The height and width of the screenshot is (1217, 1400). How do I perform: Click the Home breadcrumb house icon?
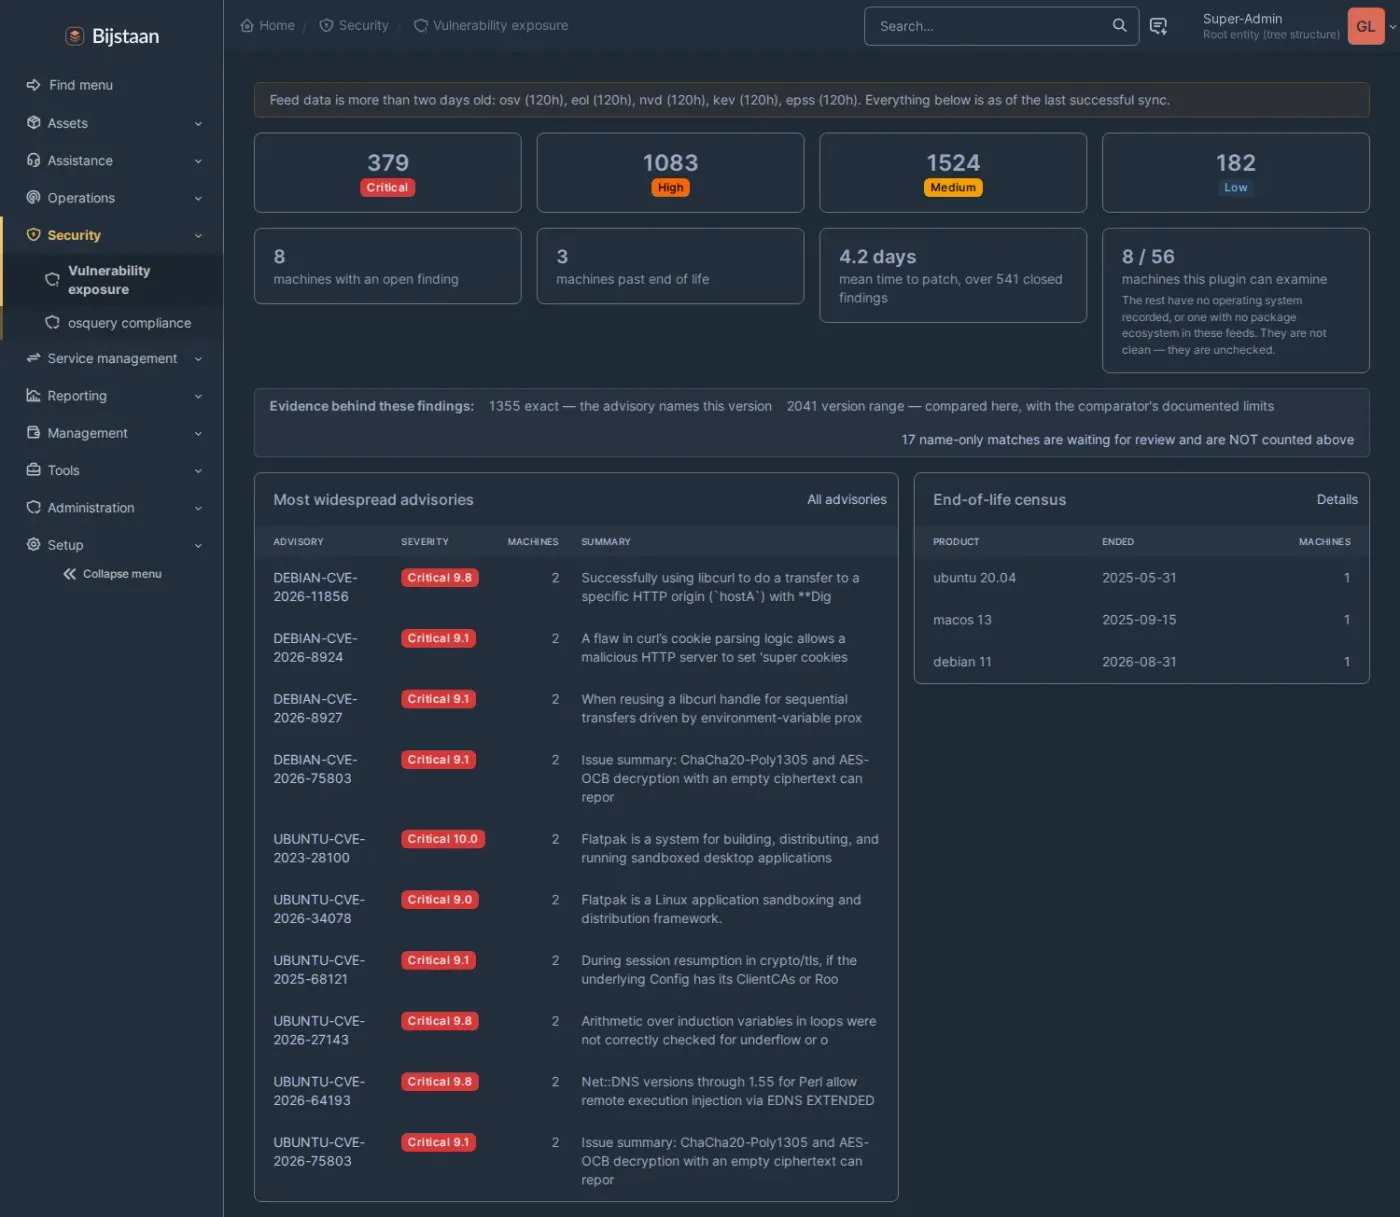point(247,25)
